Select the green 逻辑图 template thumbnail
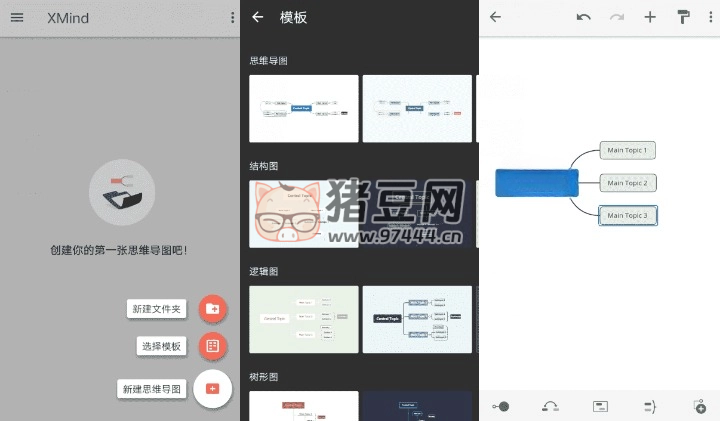 (304, 320)
